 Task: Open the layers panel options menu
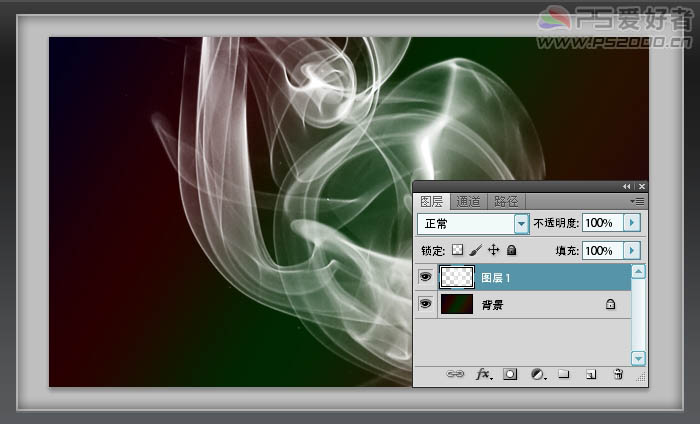(637, 201)
